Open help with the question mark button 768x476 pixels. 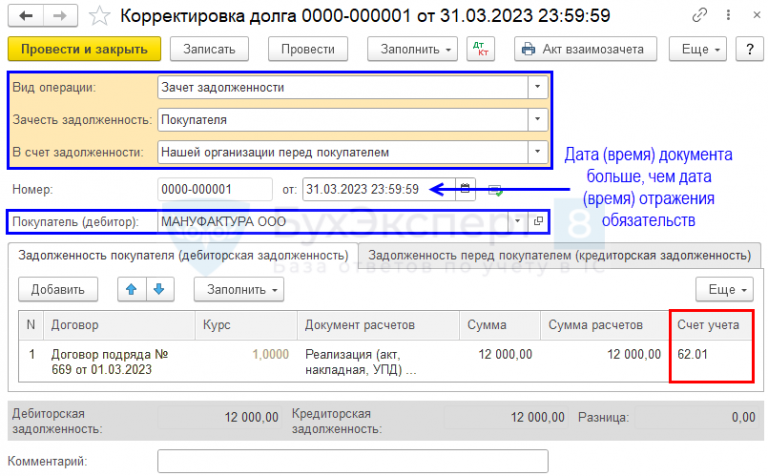(749, 49)
